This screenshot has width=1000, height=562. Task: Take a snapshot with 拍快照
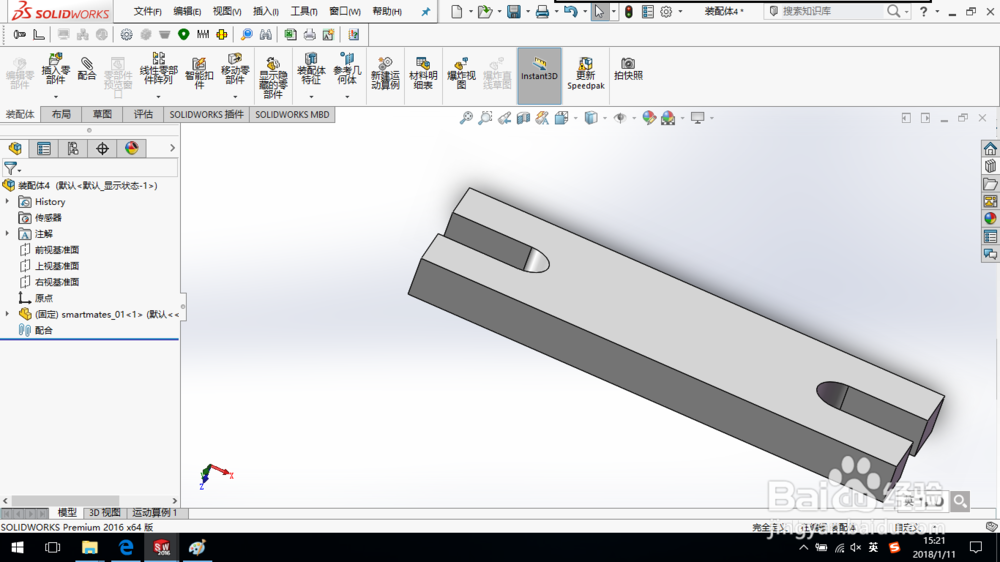[628, 69]
